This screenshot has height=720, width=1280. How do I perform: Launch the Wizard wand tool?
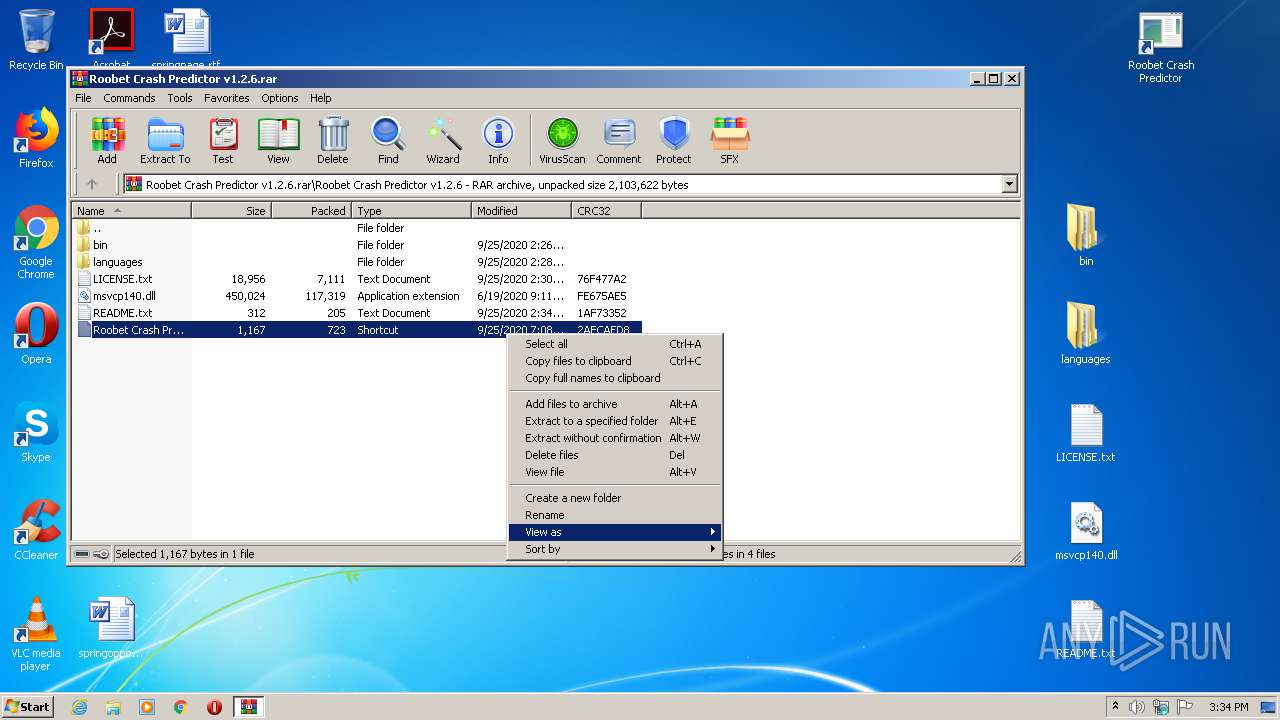click(443, 140)
